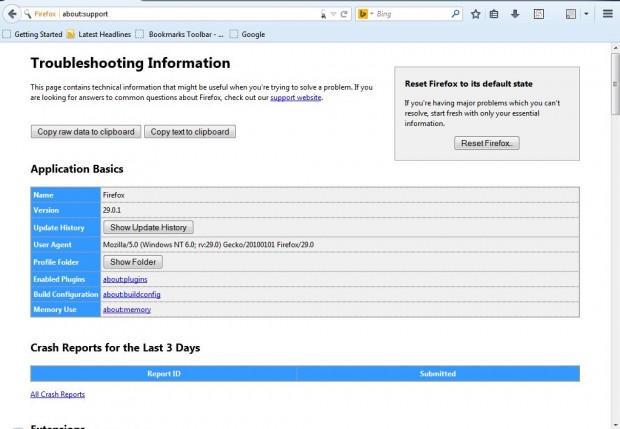Click the Submitted column header
Image resolution: width=620 pixels, height=429 pixels.
pos(438,374)
